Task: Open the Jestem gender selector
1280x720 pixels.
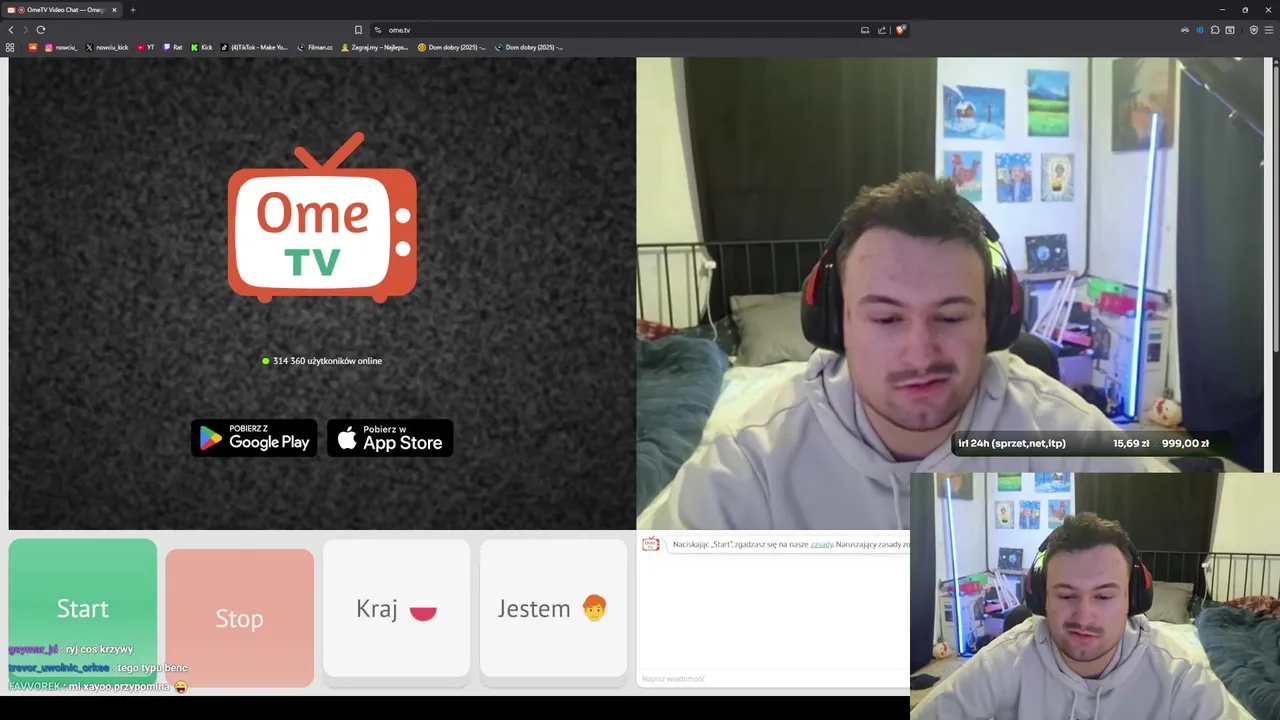Action: tap(554, 608)
